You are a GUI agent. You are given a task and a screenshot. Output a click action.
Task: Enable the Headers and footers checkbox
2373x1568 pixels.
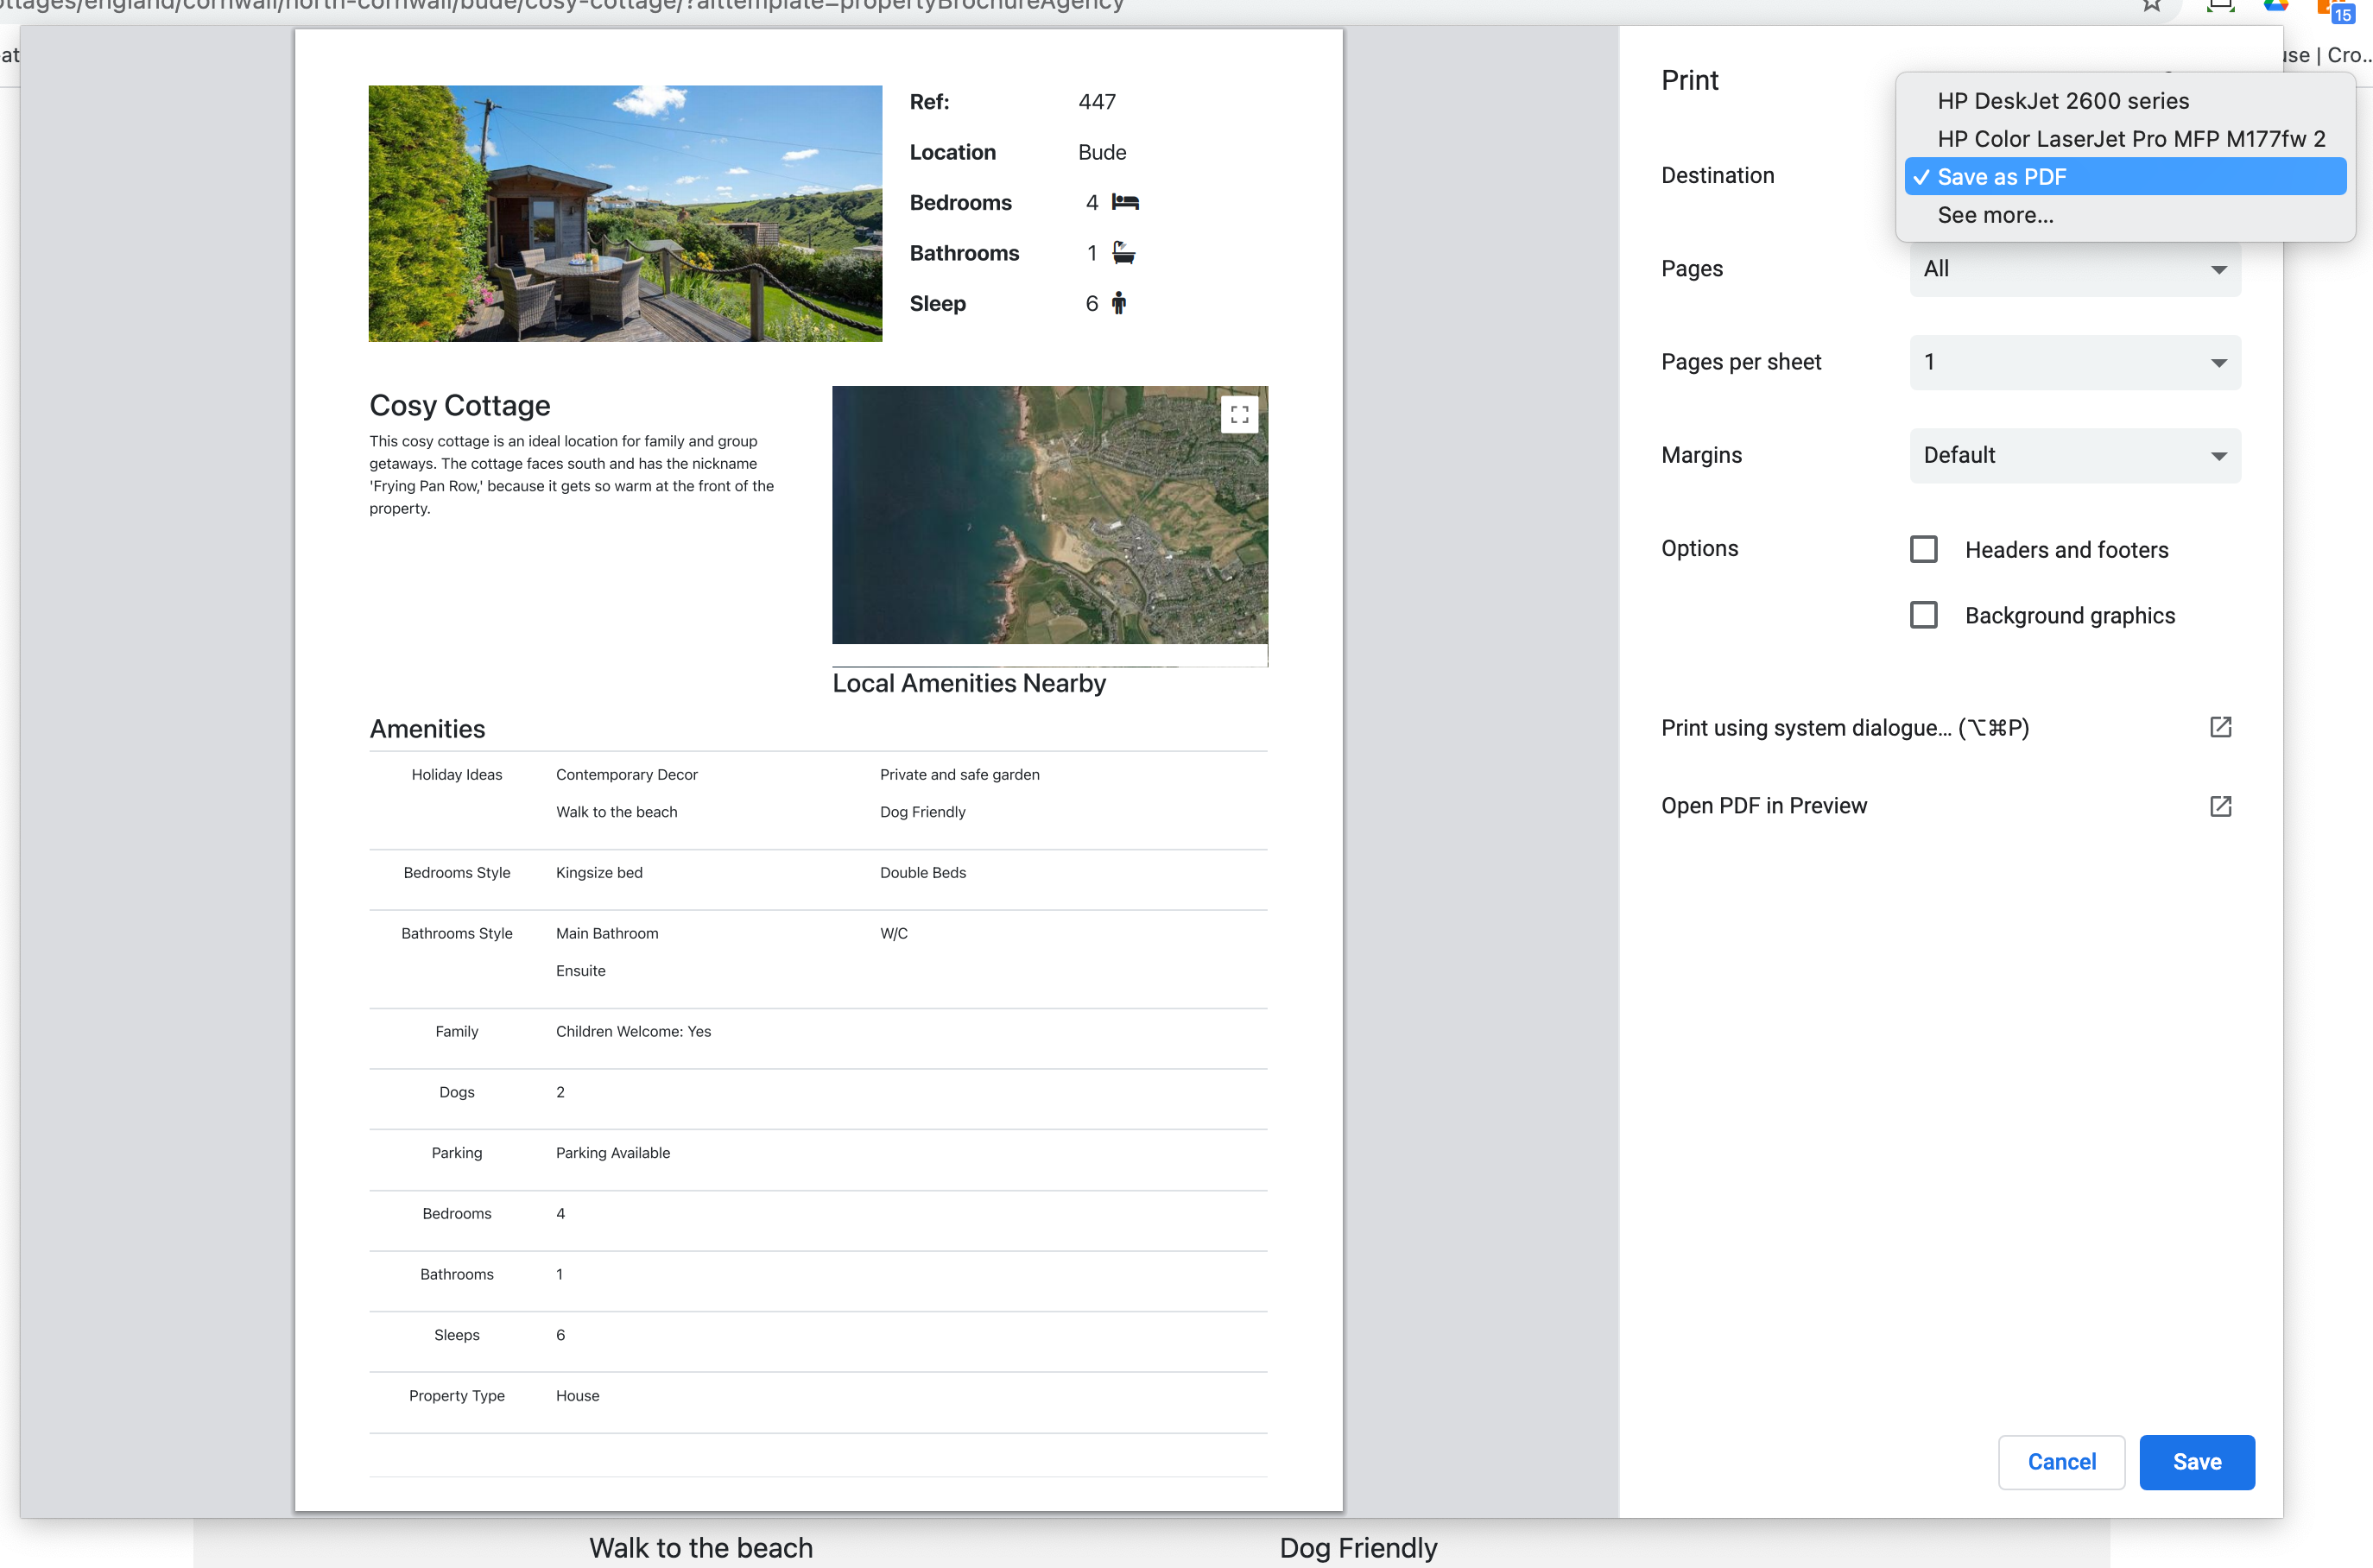(1923, 549)
